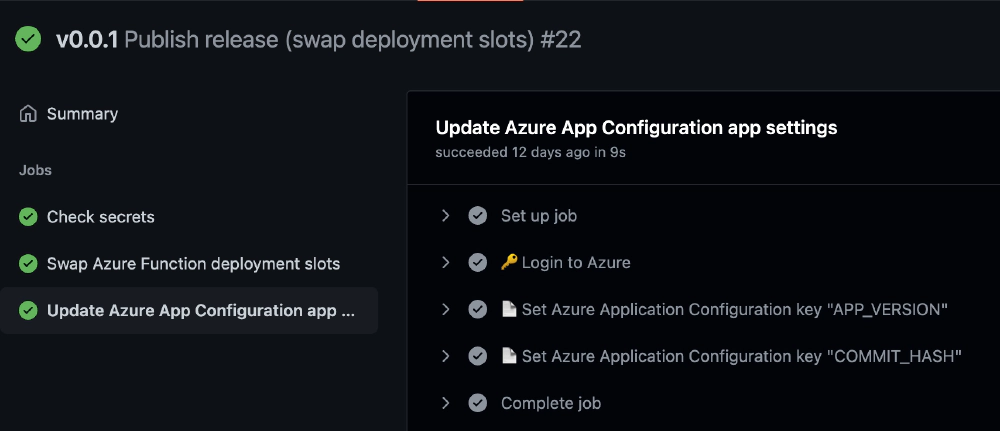Click the Publish release (swap deployment slots) #22 title
Viewport: 1000px width, 431px height.
[353, 40]
